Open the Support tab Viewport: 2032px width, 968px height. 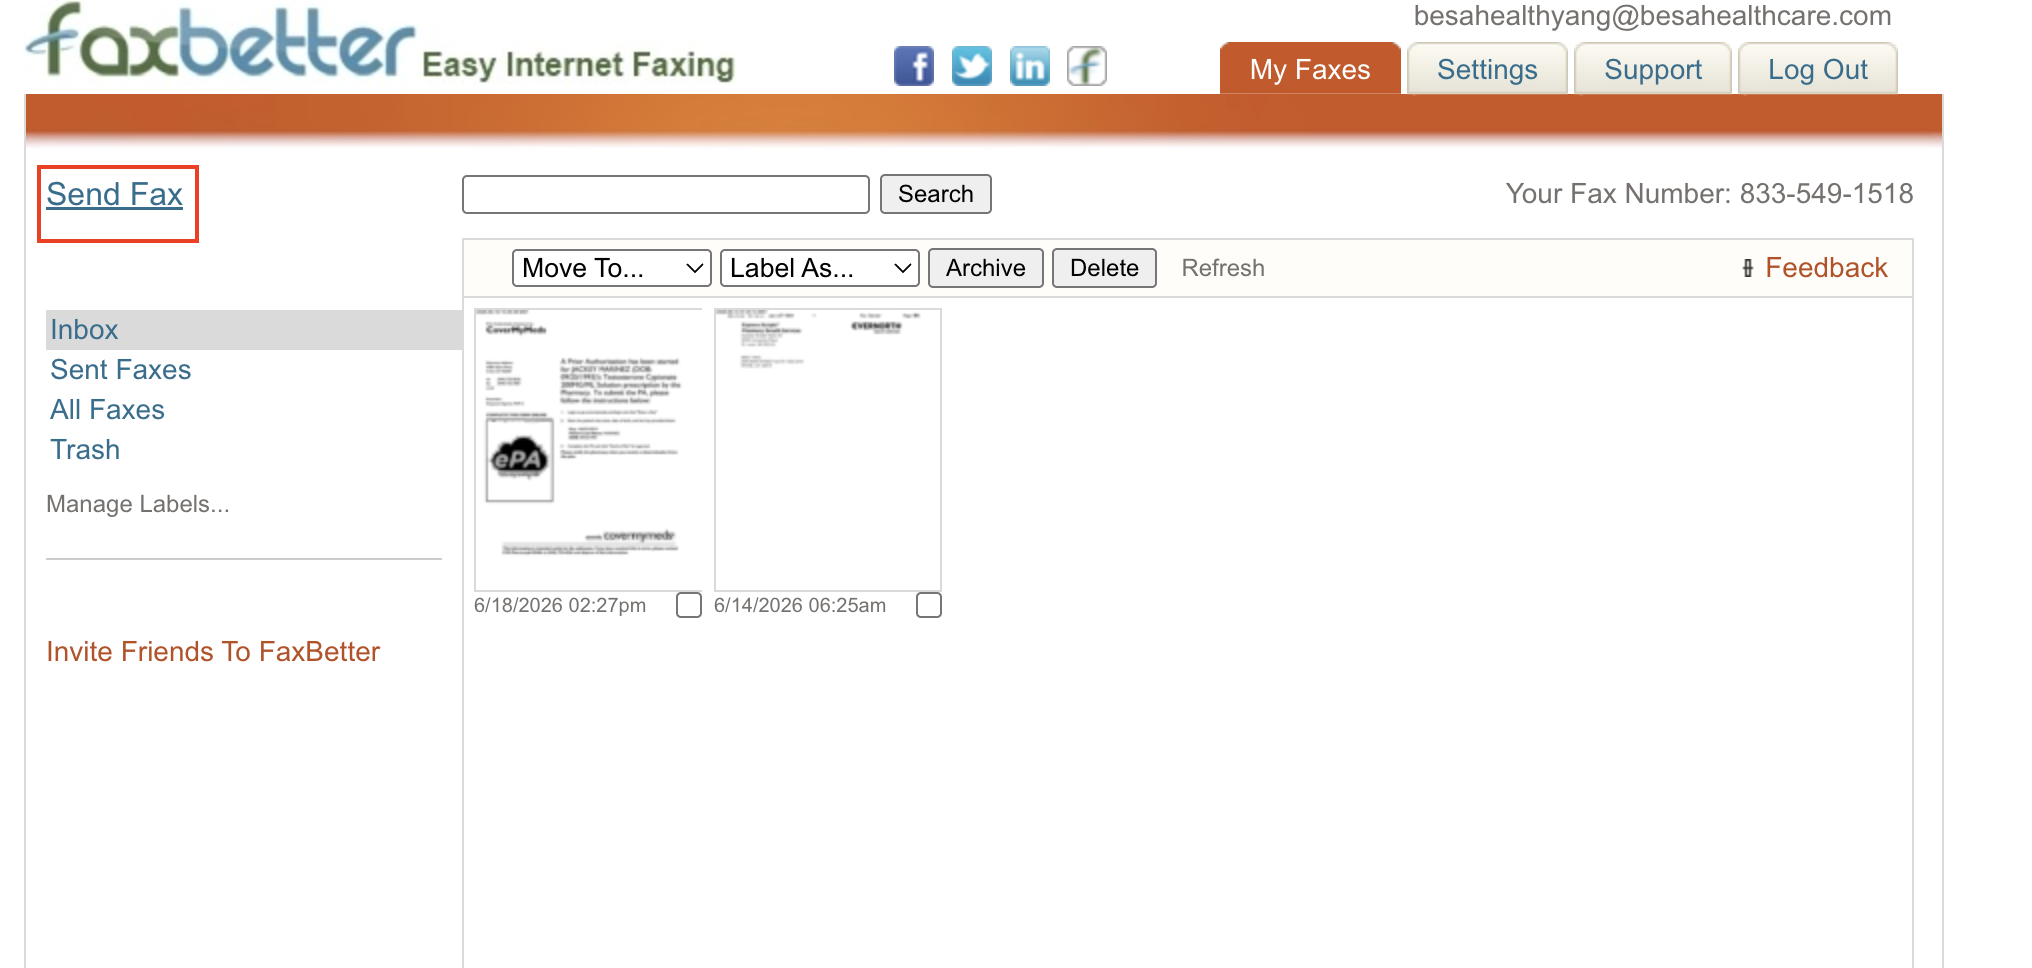[1653, 69]
